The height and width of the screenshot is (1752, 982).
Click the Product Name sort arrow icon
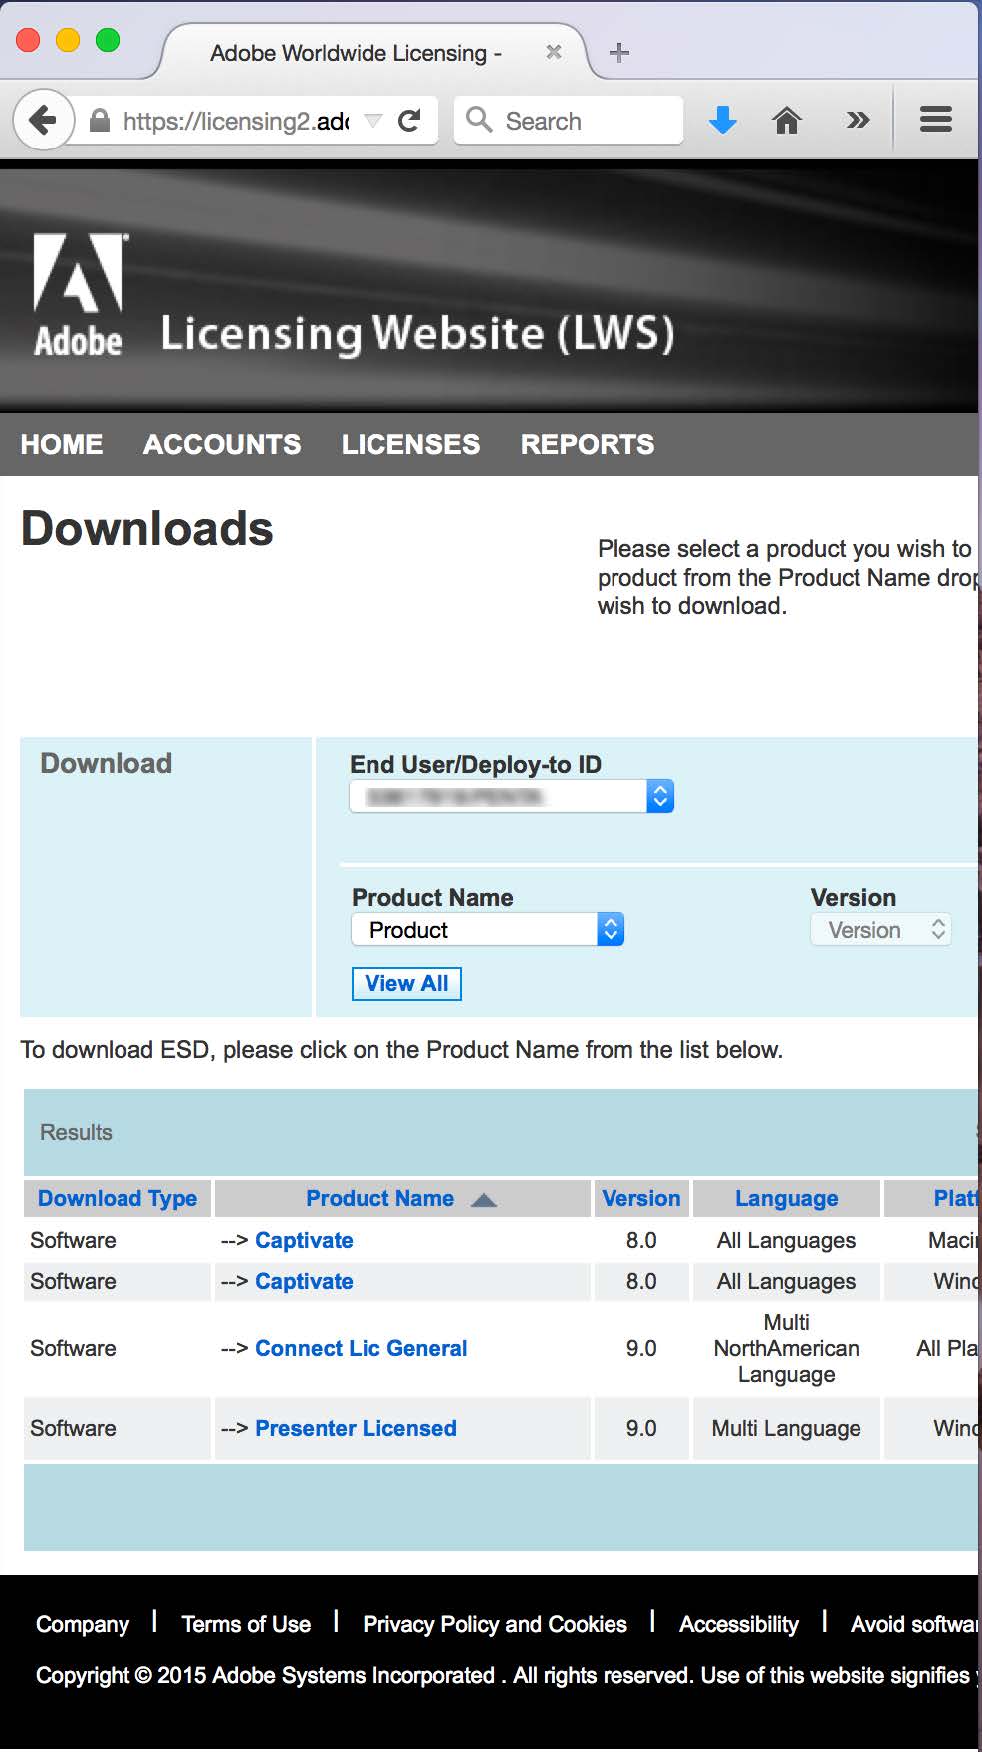pos(484,1200)
